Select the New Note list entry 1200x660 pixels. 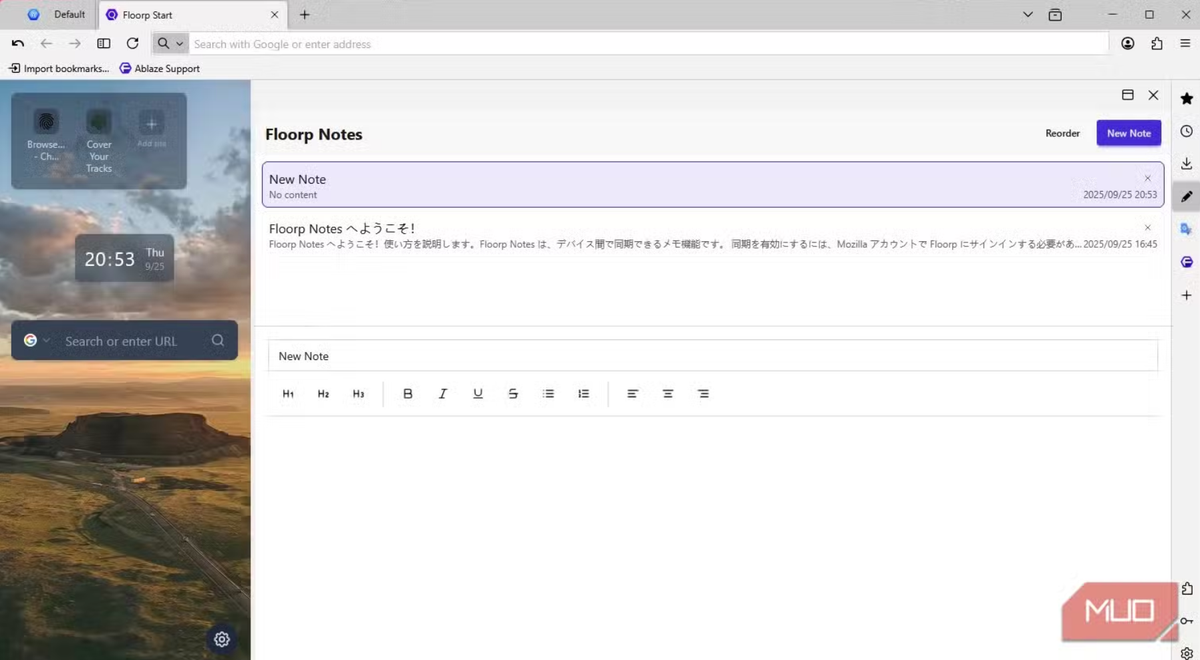tap(713, 185)
